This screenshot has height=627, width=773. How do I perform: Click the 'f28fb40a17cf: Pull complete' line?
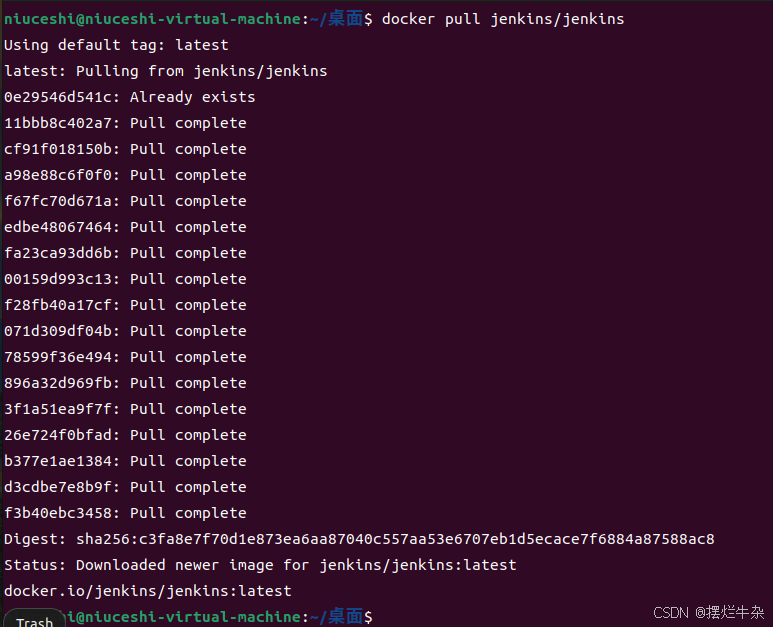pos(125,305)
